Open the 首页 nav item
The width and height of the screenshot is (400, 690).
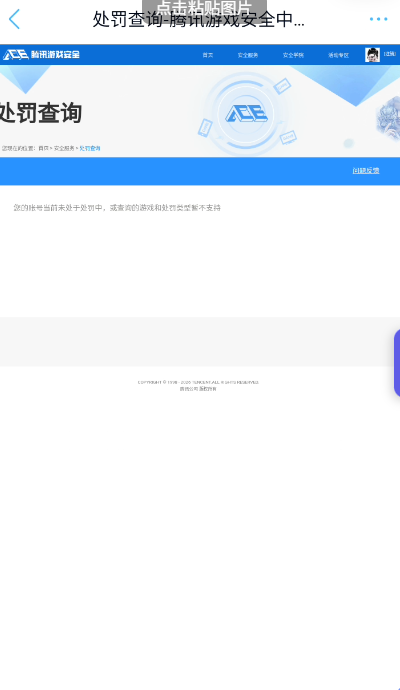click(208, 55)
